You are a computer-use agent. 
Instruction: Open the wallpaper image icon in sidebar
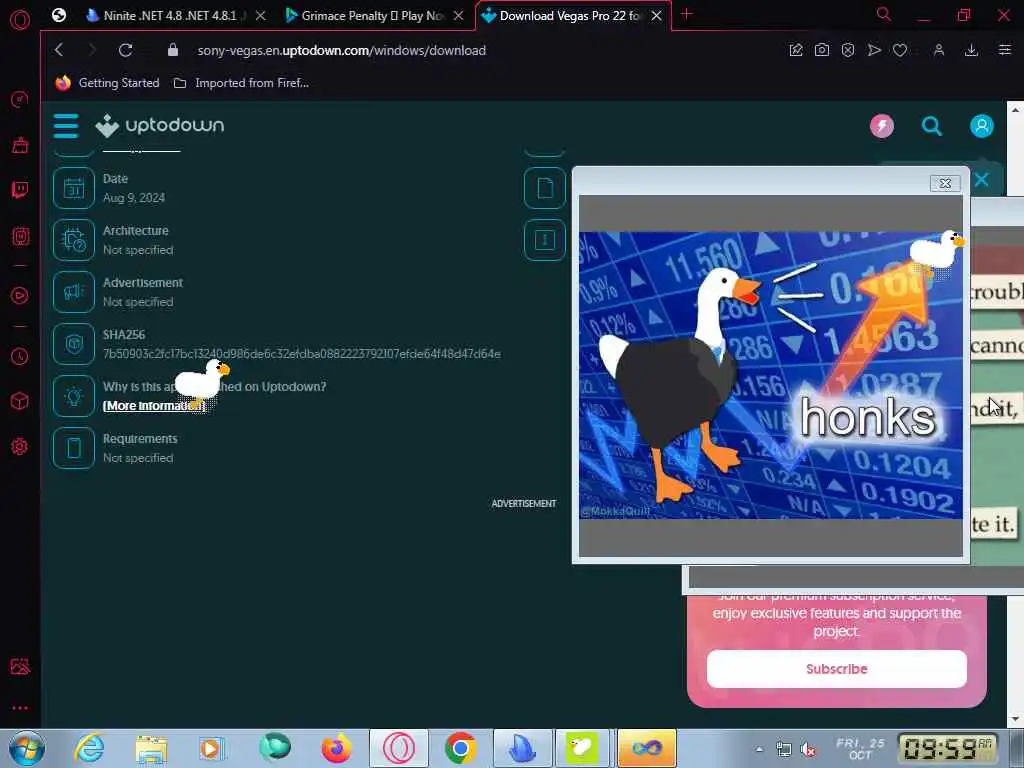click(x=20, y=667)
